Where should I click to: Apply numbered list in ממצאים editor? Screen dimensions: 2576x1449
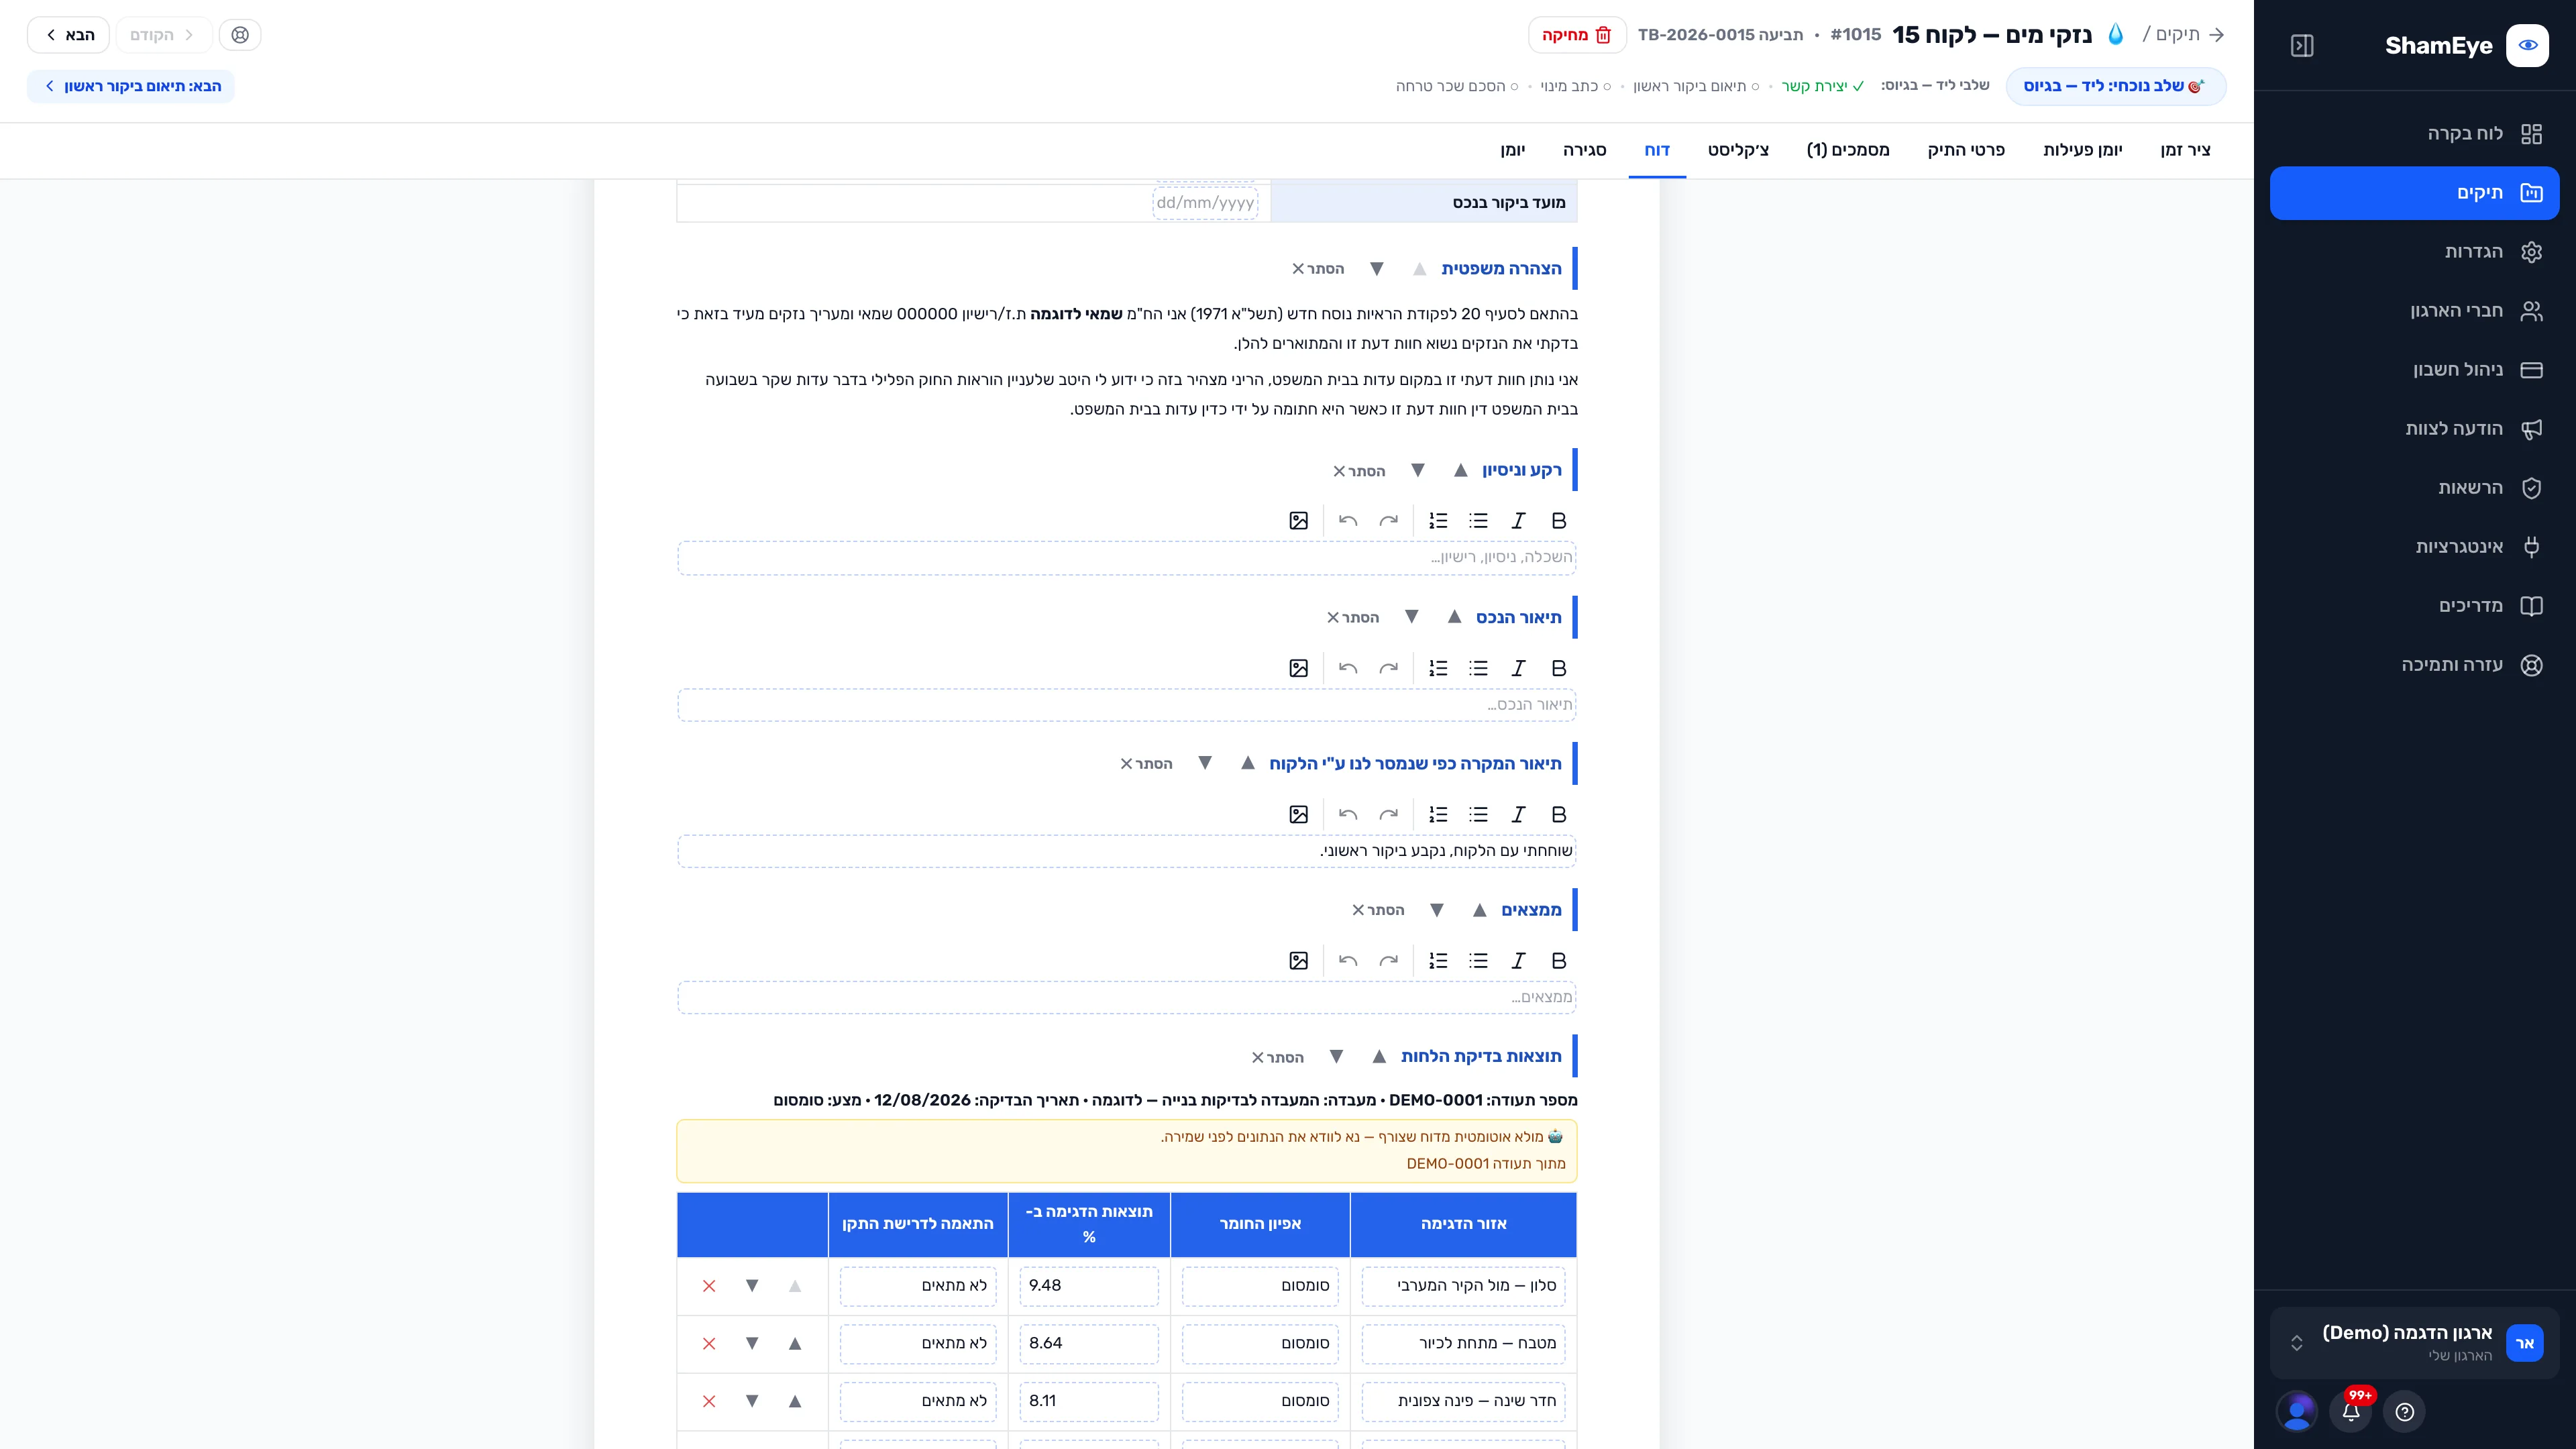[x=1438, y=961]
